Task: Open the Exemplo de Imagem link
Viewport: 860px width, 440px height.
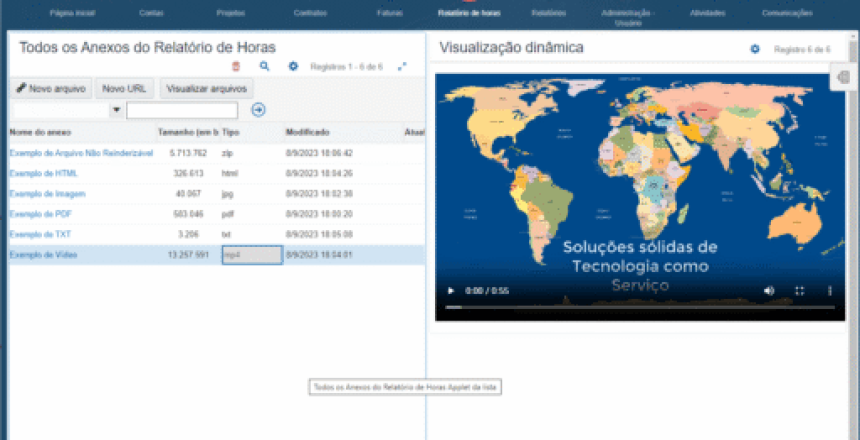Action: coord(48,194)
